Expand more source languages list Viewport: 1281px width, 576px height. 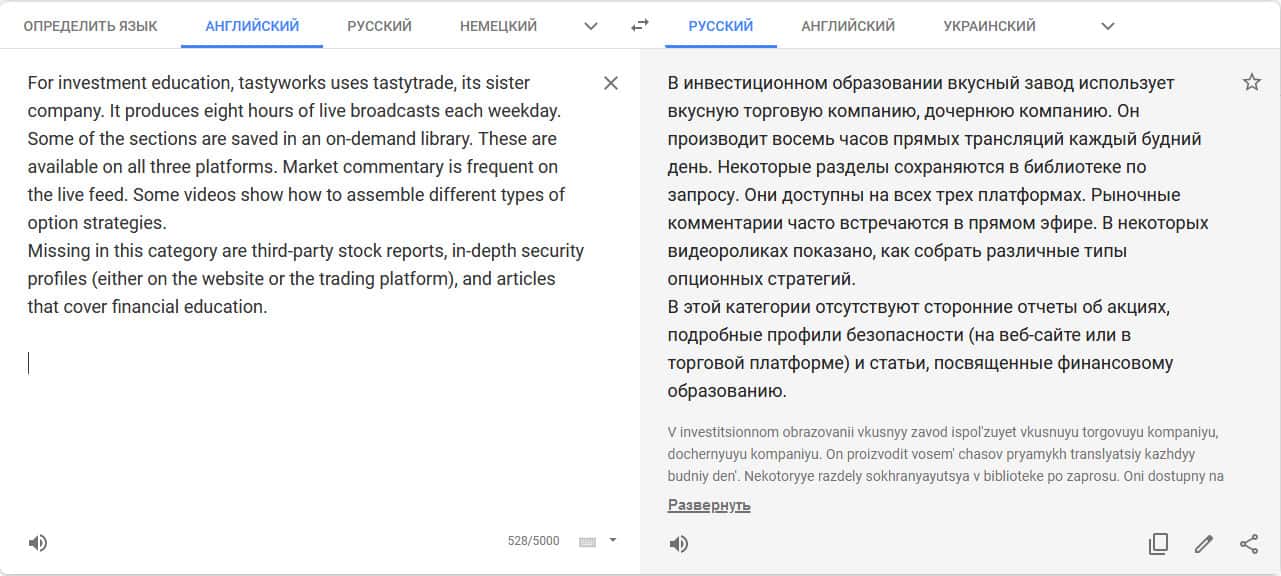pyautogui.click(x=591, y=26)
